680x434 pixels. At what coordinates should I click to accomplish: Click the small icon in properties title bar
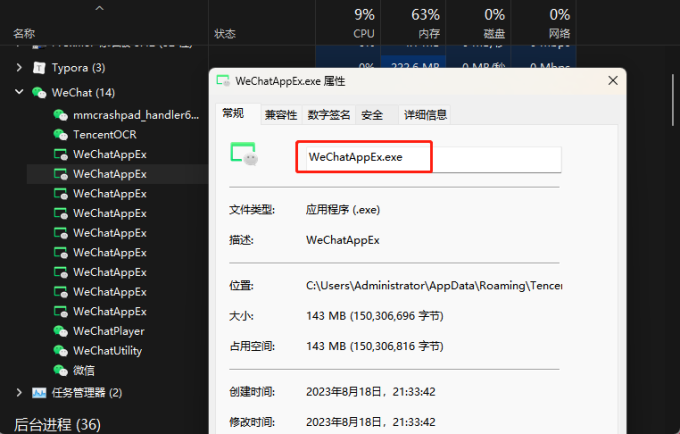pyautogui.click(x=223, y=81)
